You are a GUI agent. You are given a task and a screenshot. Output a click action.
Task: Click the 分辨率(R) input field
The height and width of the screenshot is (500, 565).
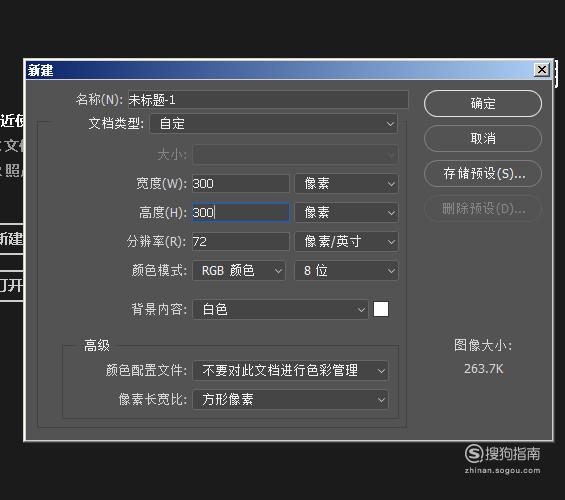[x=240, y=241]
